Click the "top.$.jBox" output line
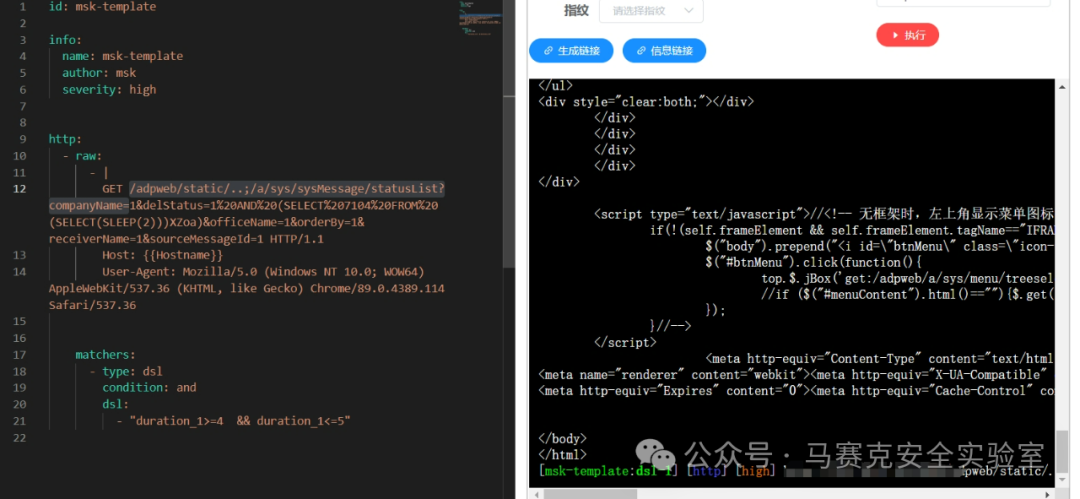The image size is (1080, 499). point(908,278)
